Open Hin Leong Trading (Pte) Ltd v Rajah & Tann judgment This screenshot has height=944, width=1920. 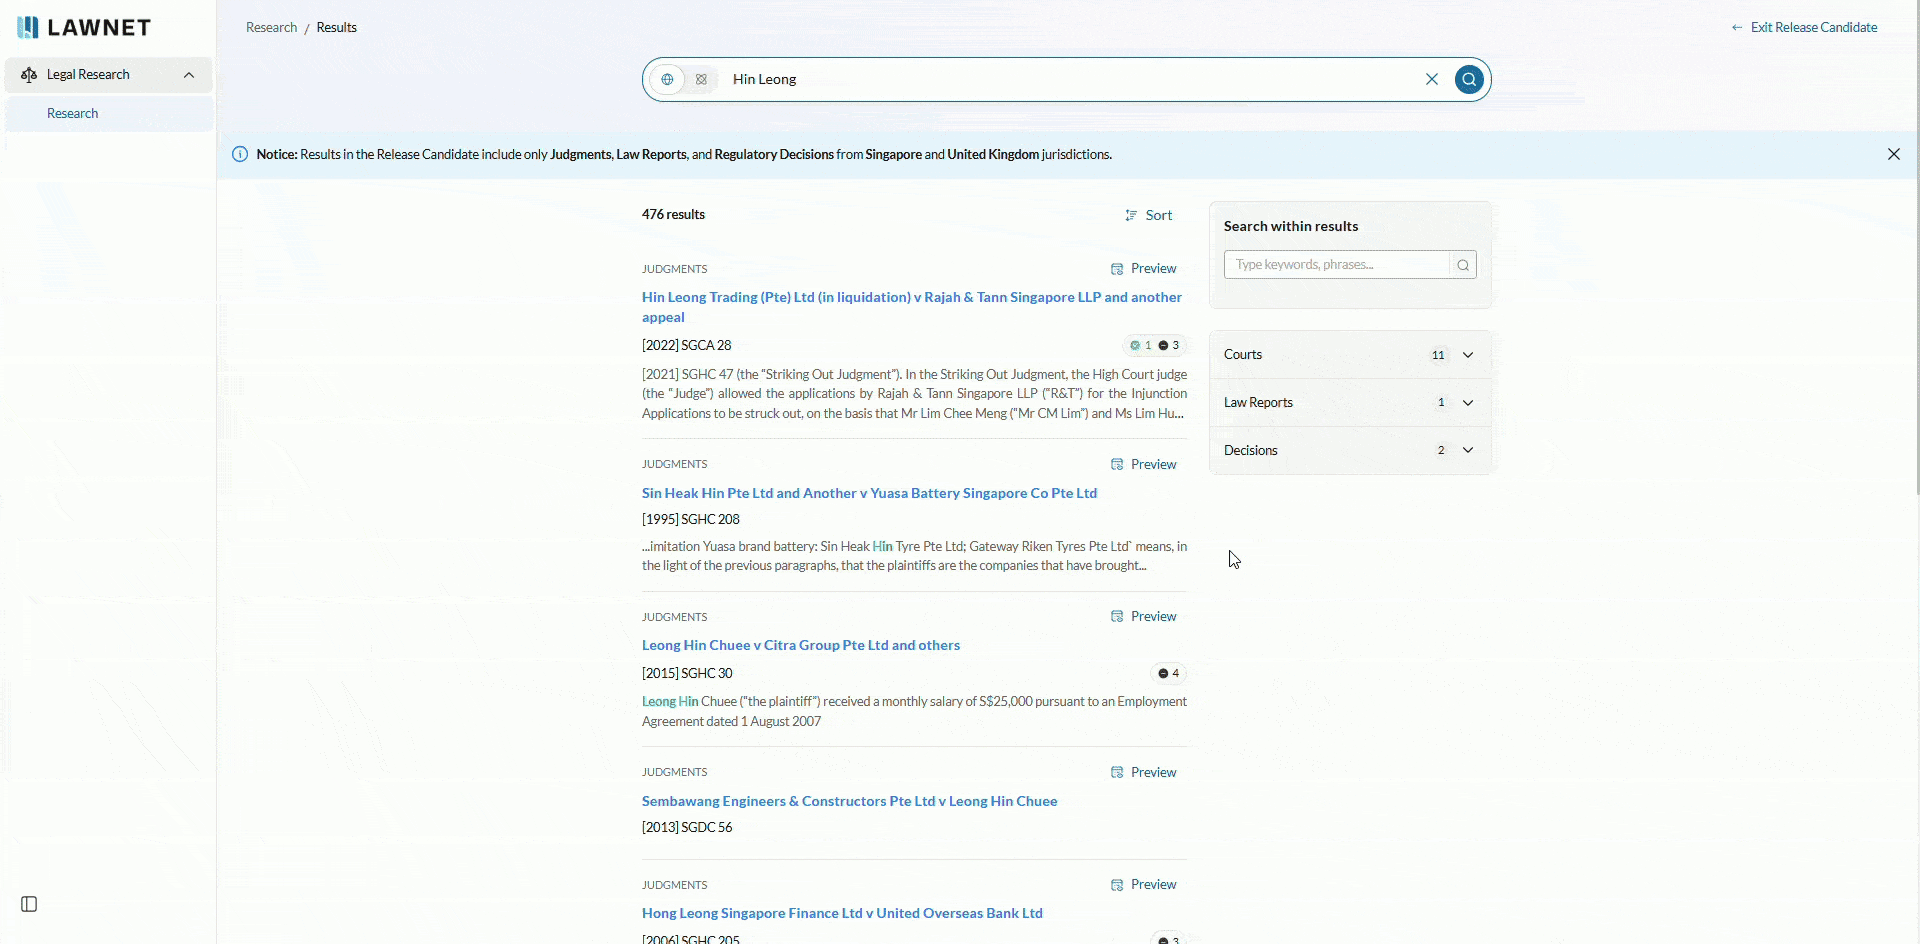point(912,307)
